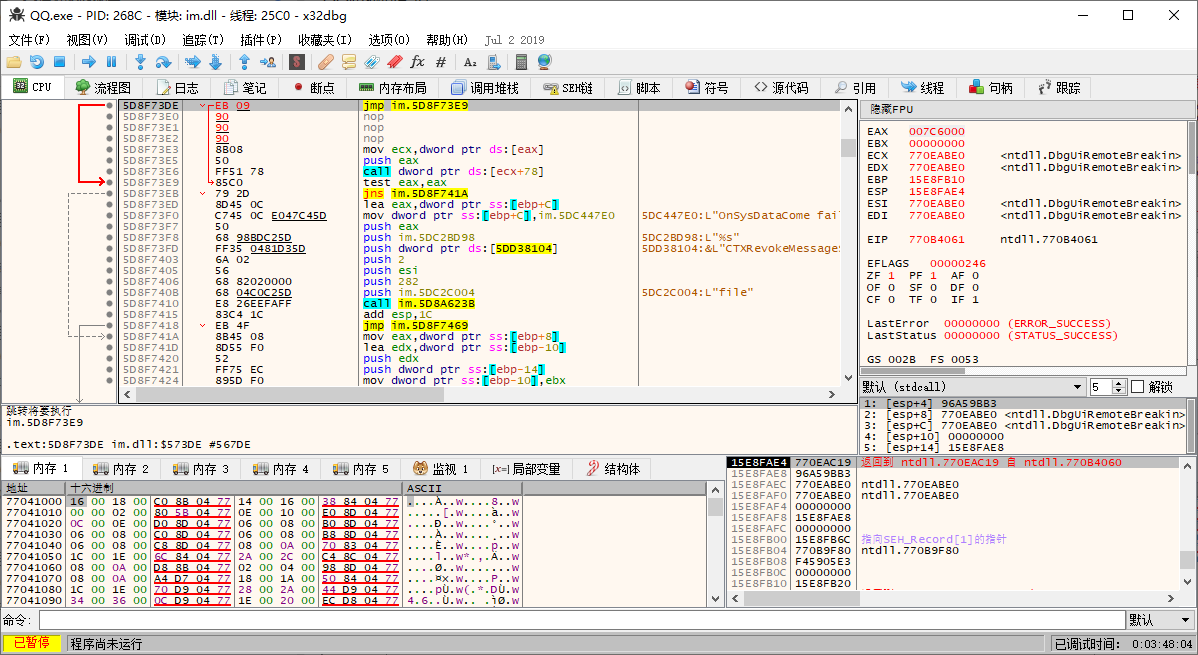This screenshot has height=655, width=1198.
Task: Open the 默认 dropdown beside command bar
Action: [1159, 620]
